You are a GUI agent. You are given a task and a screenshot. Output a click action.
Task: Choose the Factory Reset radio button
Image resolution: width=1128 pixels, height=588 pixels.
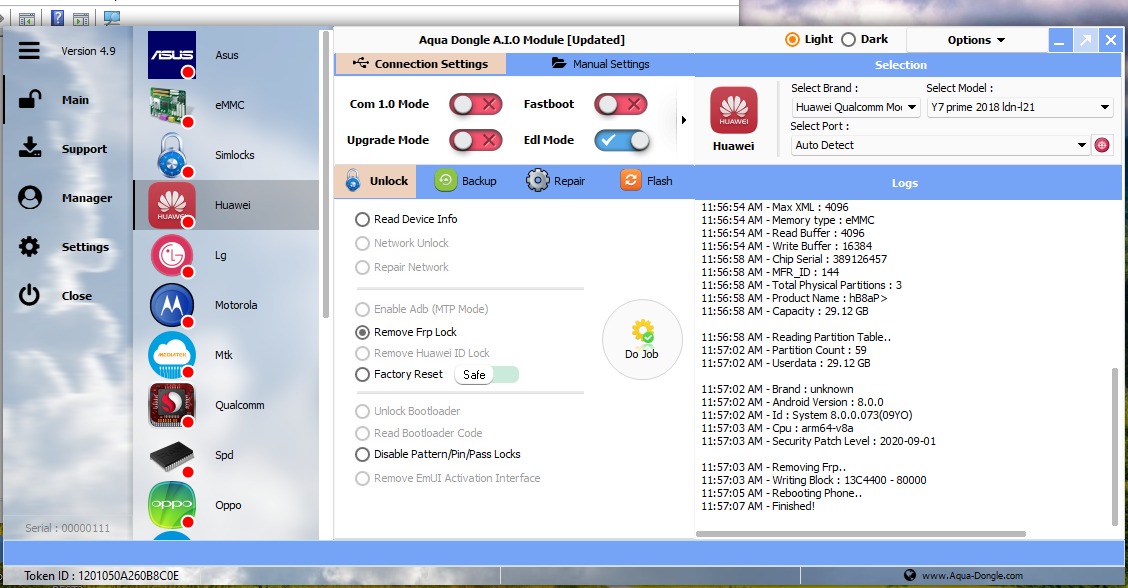point(363,374)
